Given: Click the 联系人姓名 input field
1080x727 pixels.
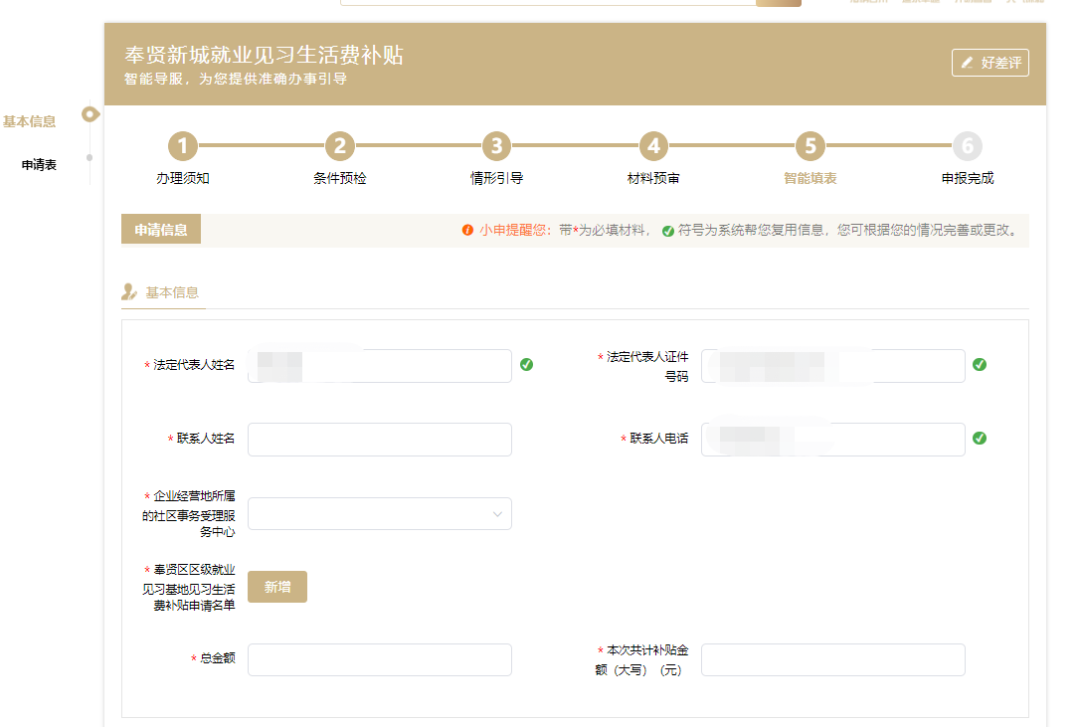Looking at the screenshot, I should pos(379,438).
